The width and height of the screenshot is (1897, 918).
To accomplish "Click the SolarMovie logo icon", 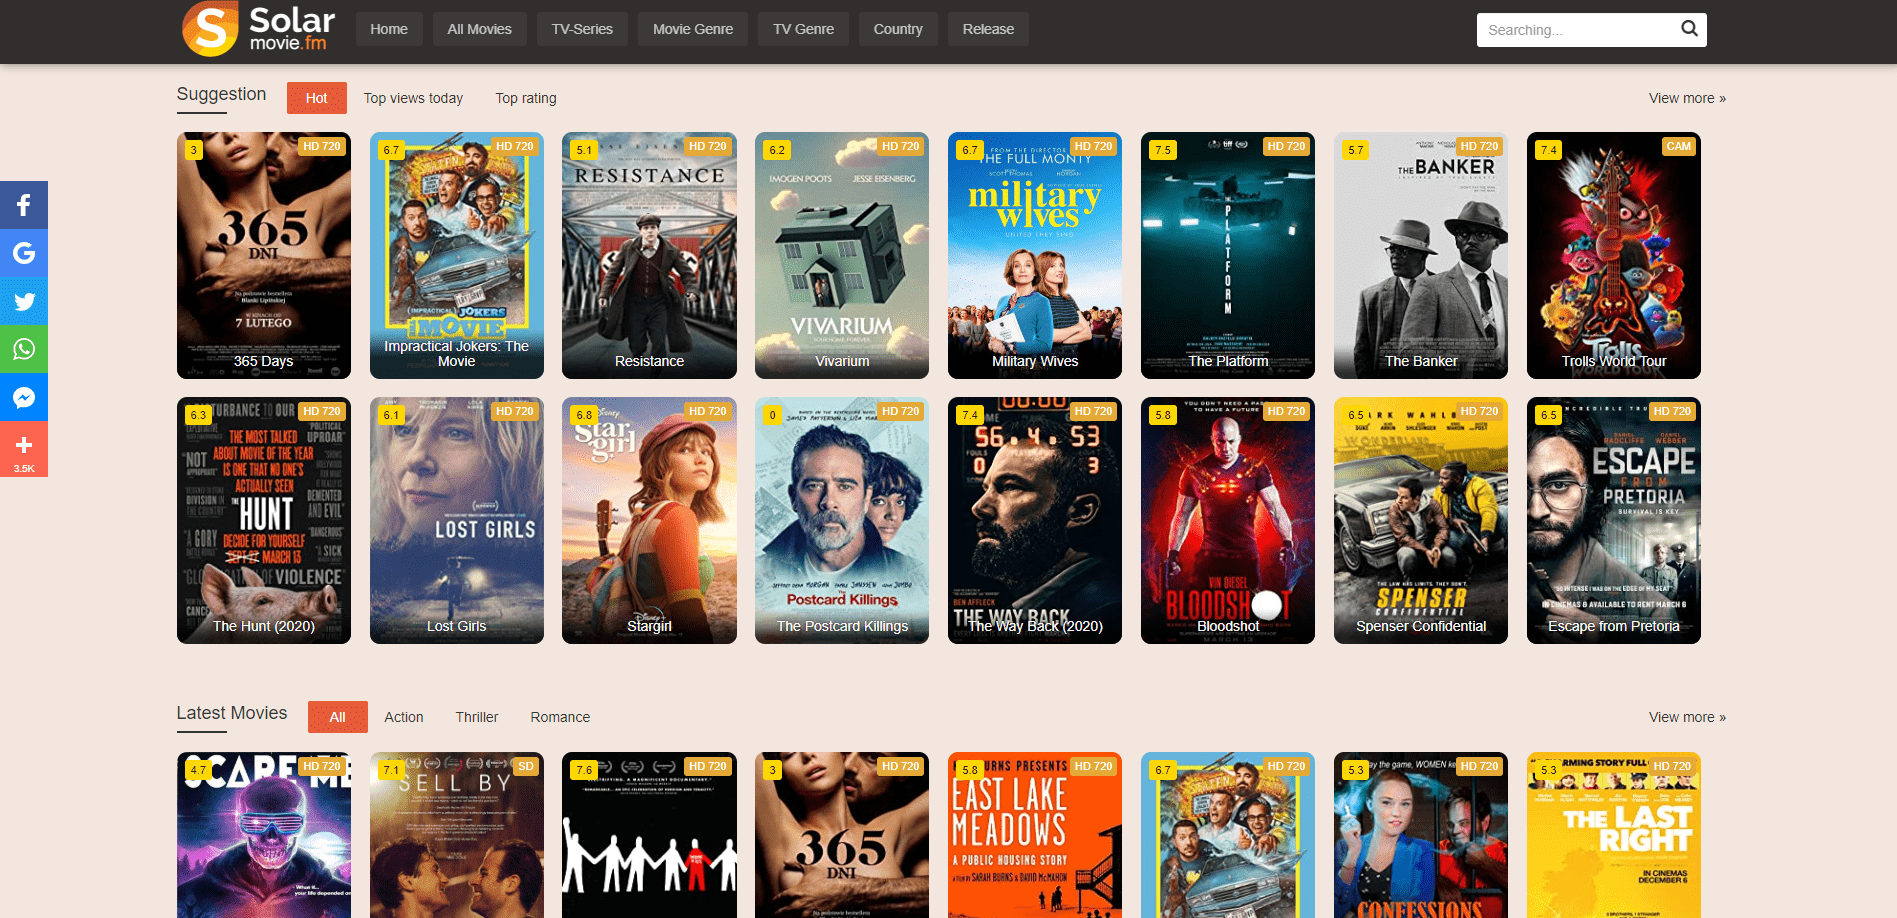I will [x=210, y=29].
